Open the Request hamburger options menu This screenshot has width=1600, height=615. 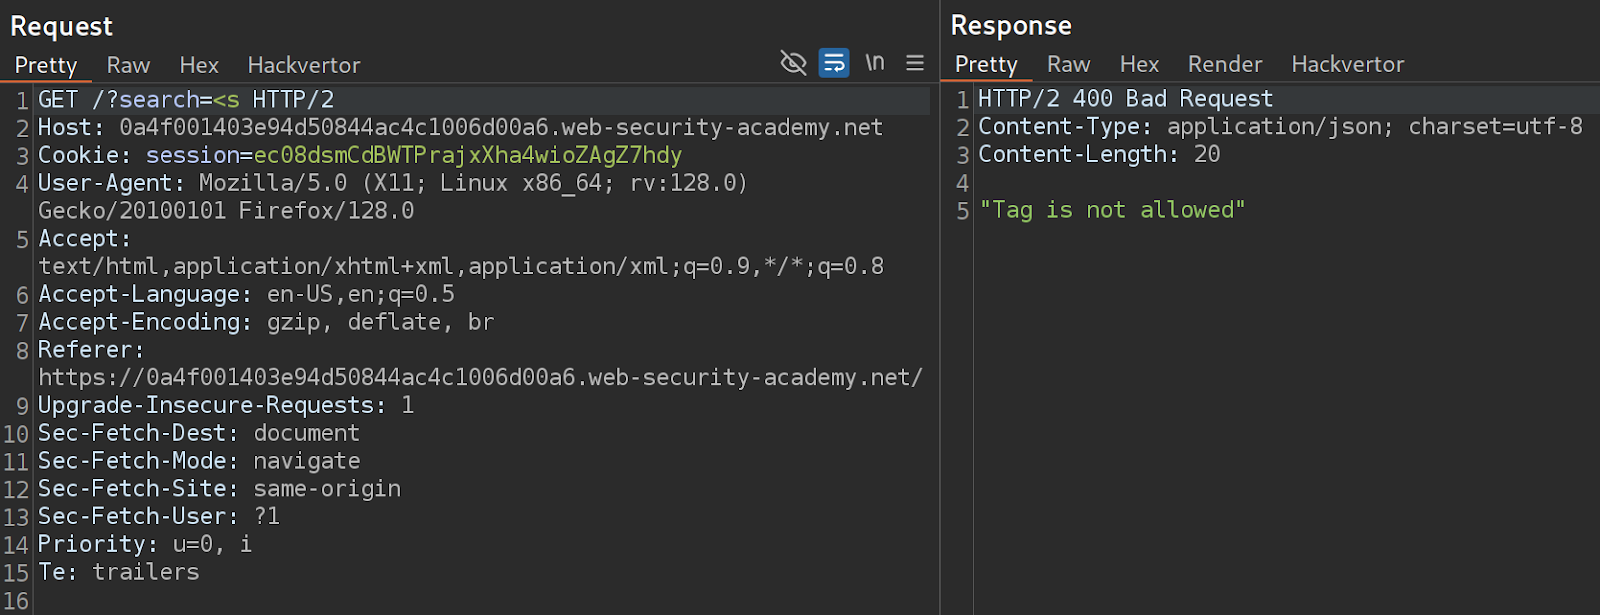click(x=915, y=63)
